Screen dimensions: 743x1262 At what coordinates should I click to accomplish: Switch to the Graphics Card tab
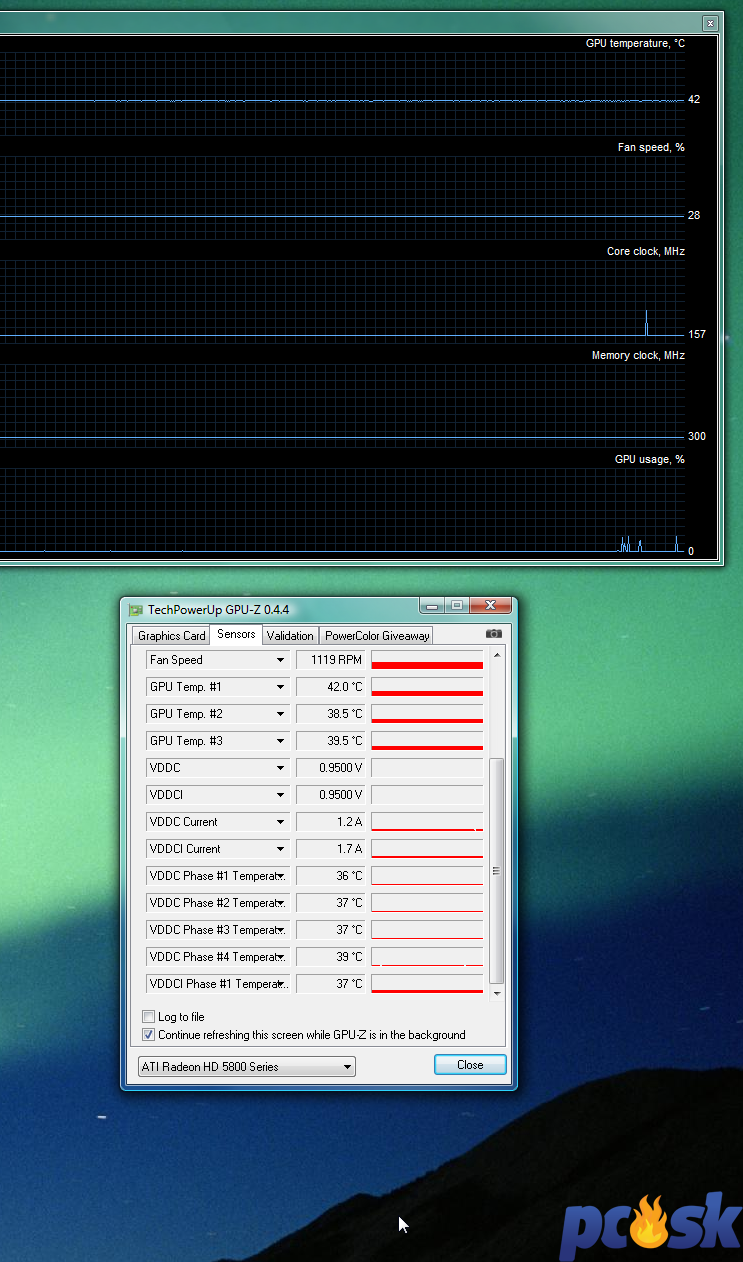171,636
